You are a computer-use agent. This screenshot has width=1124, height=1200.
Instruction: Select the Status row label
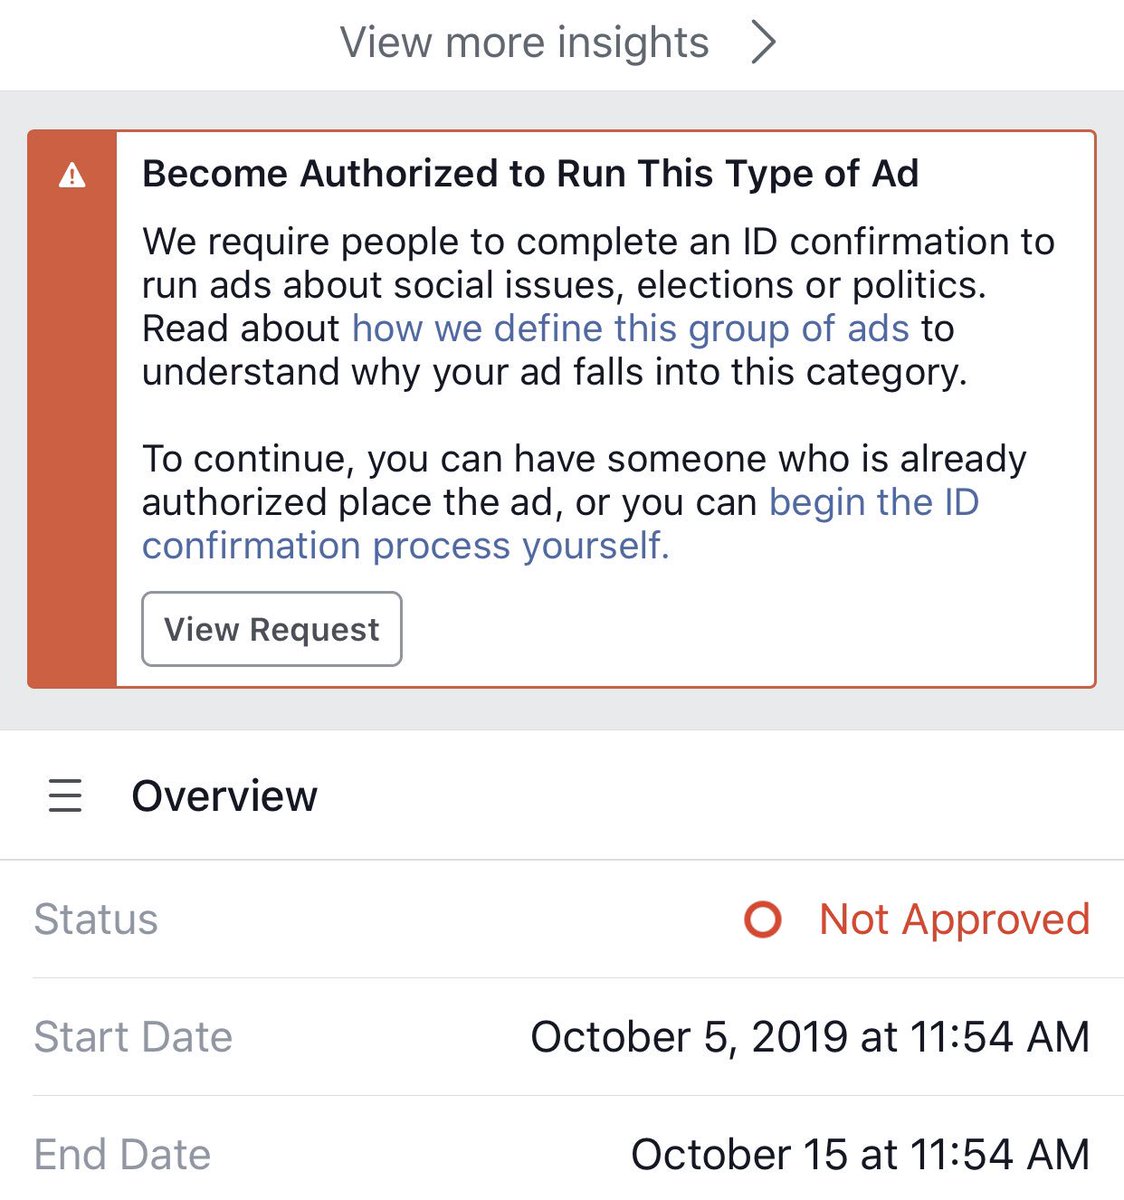(96, 919)
